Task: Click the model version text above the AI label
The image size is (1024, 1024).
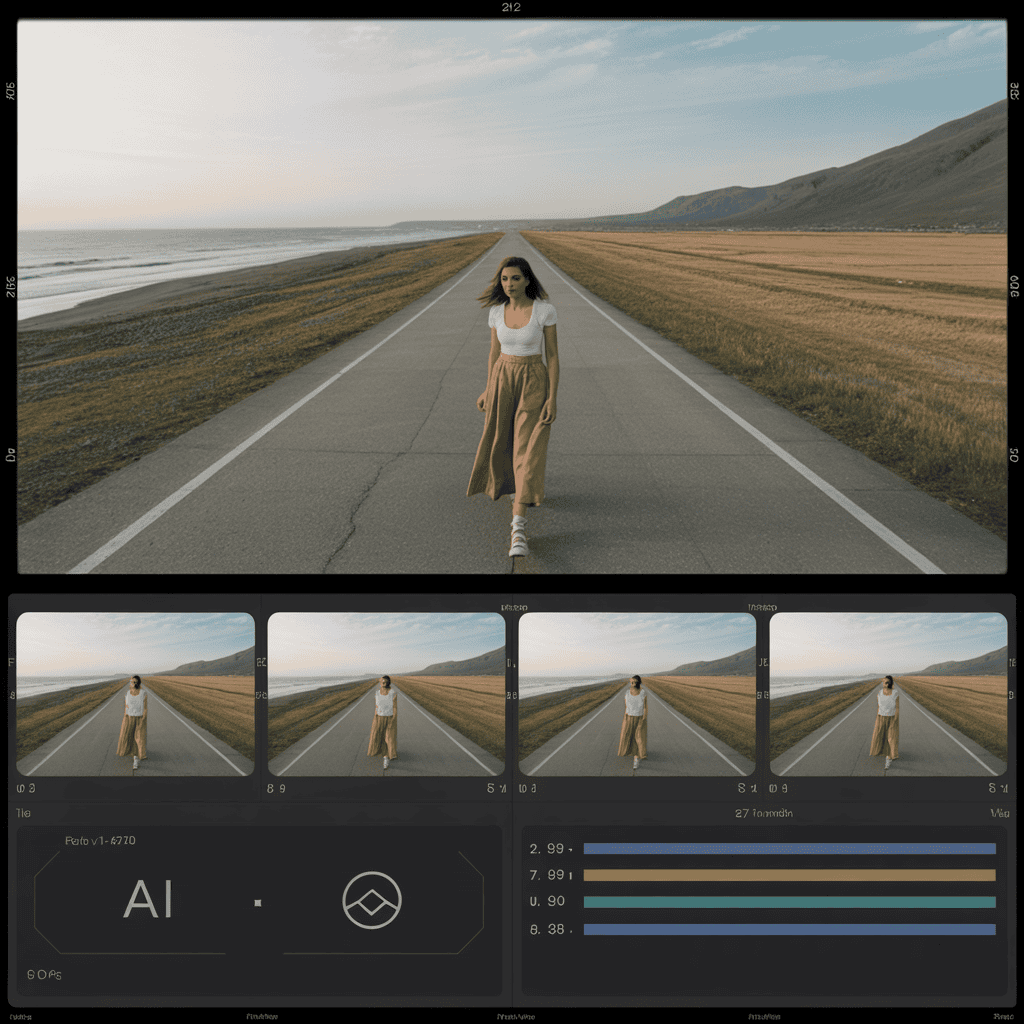Action: click(x=100, y=841)
